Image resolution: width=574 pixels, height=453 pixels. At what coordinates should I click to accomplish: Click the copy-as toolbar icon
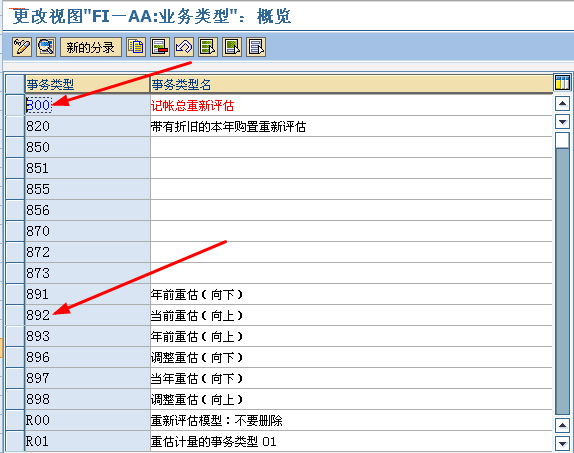tap(136, 47)
